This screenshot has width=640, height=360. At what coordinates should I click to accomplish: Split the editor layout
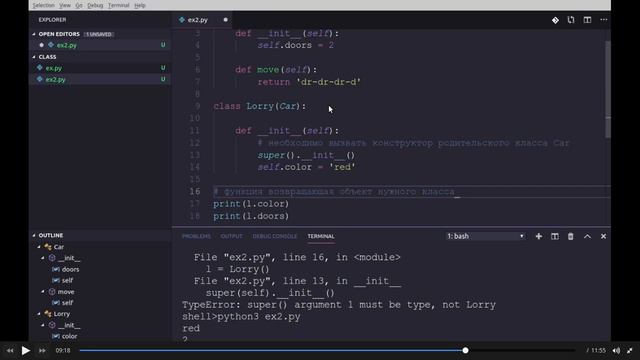point(587,20)
